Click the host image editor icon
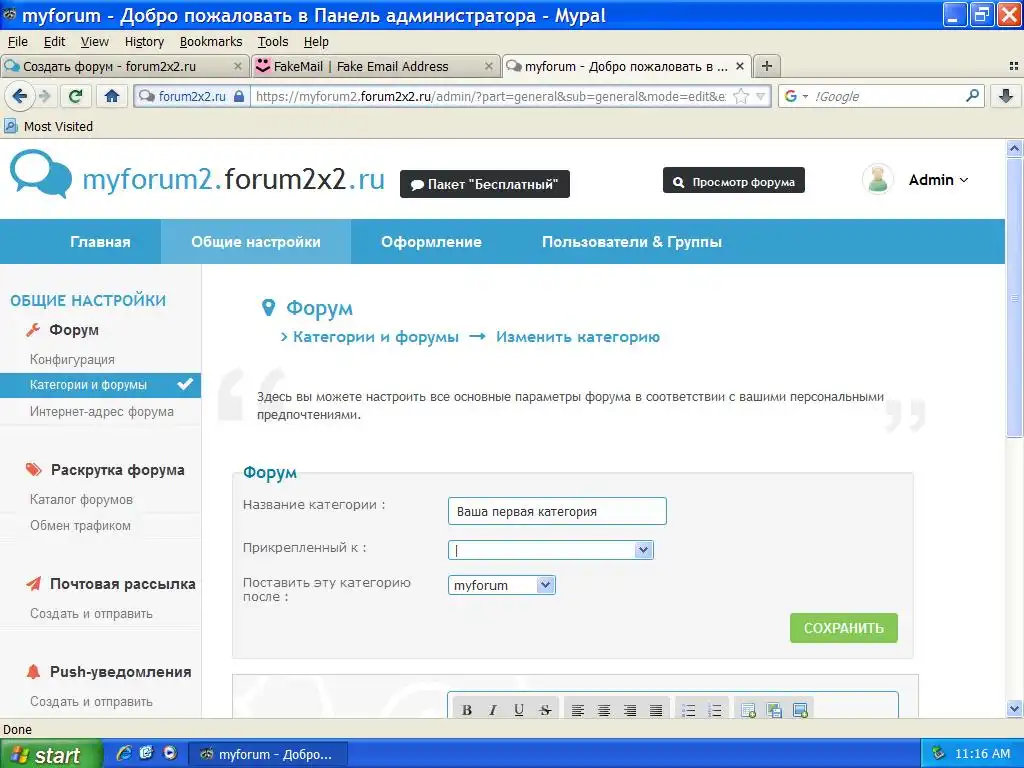Viewport: 1024px width, 768px height. pyautogui.click(x=775, y=710)
